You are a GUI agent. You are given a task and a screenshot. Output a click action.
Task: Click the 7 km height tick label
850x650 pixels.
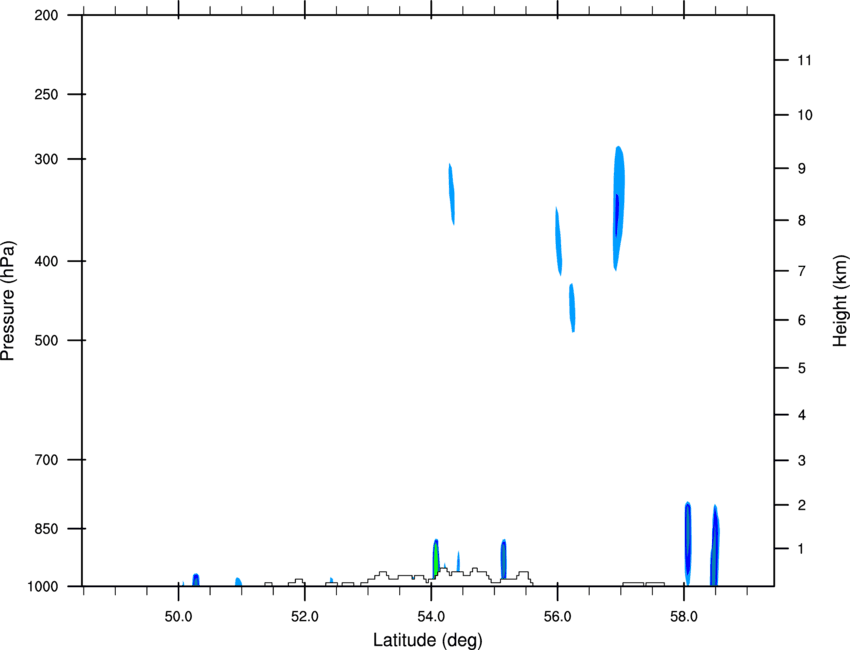click(802, 271)
